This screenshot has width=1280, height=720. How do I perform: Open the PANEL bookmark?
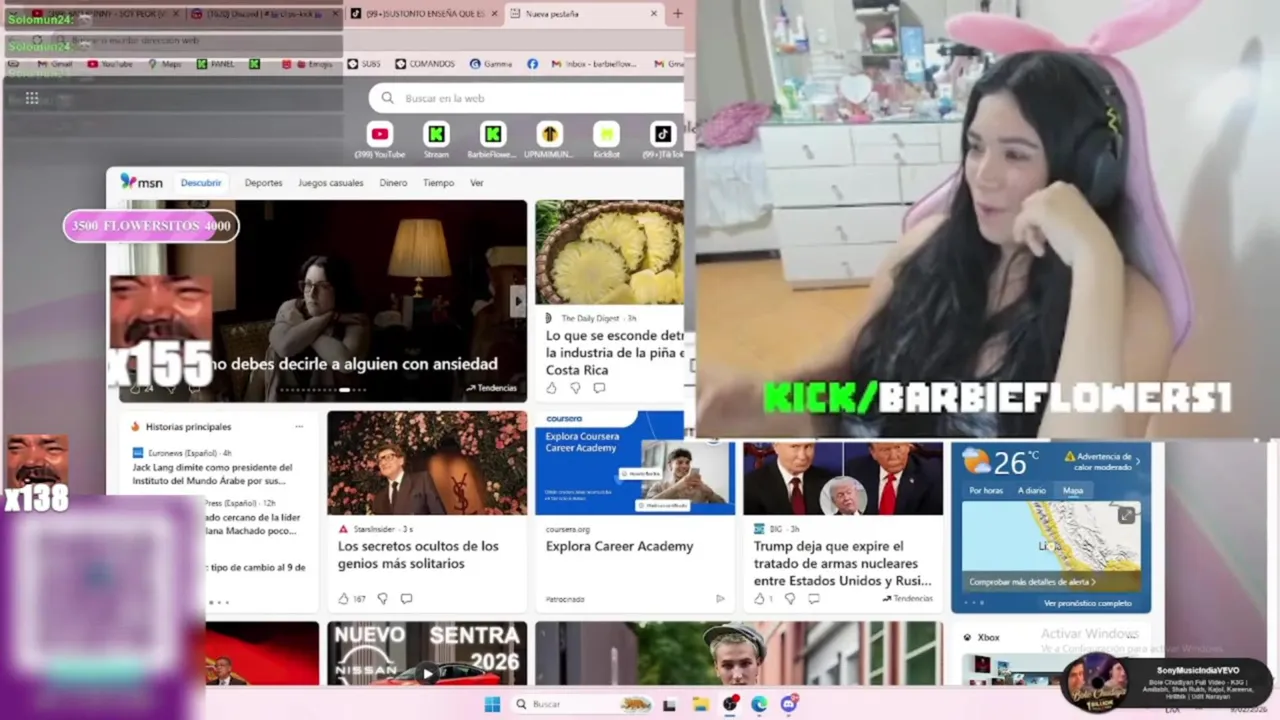[216, 64]
